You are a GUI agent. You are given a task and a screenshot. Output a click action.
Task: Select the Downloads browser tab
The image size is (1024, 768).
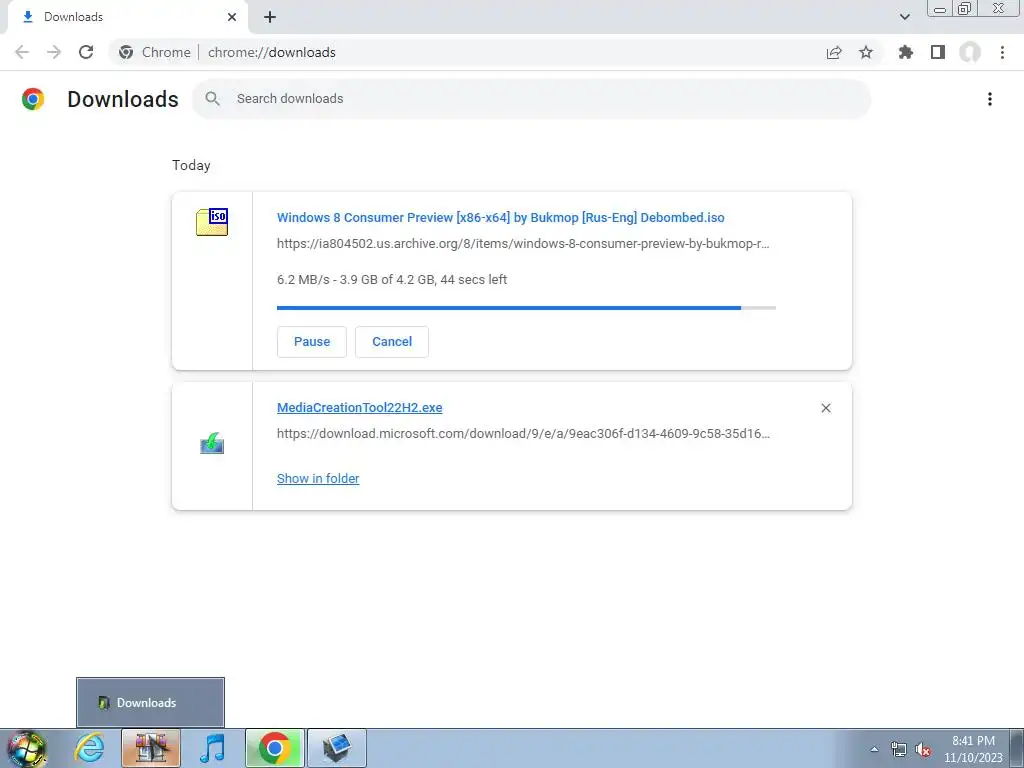(127, 17)
